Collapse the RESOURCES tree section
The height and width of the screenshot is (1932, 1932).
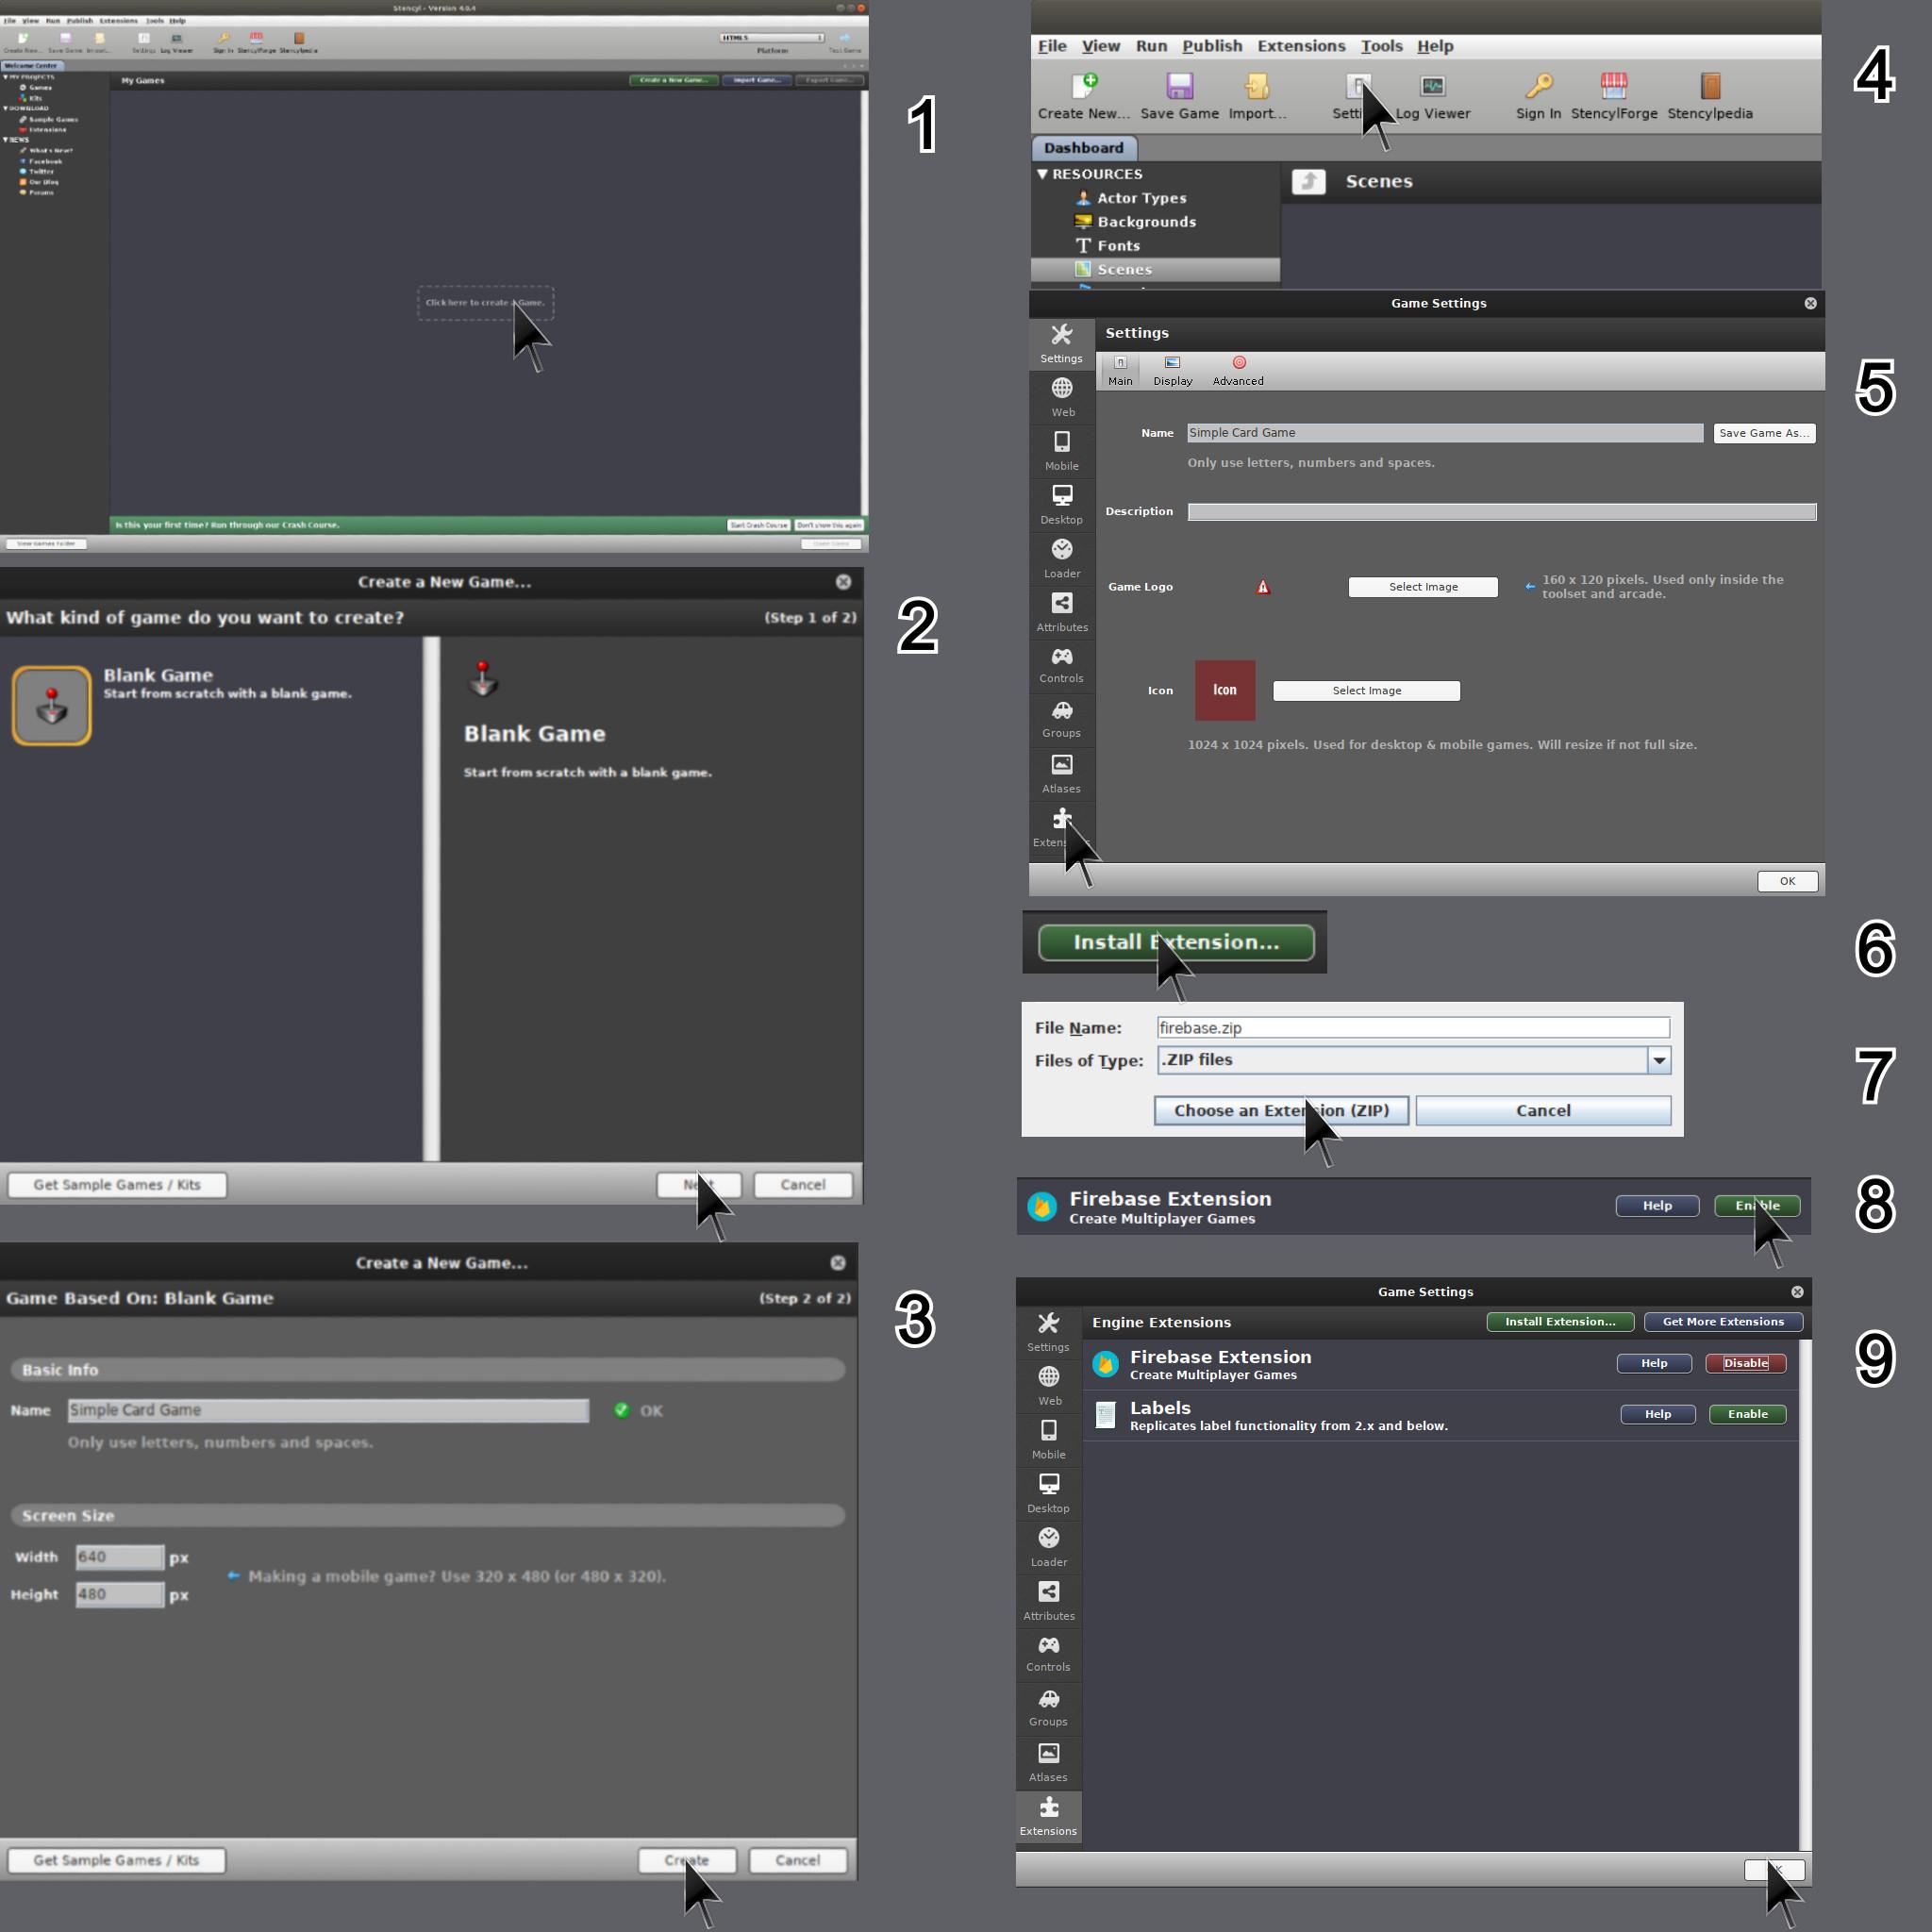click(x=1043, y=174)
